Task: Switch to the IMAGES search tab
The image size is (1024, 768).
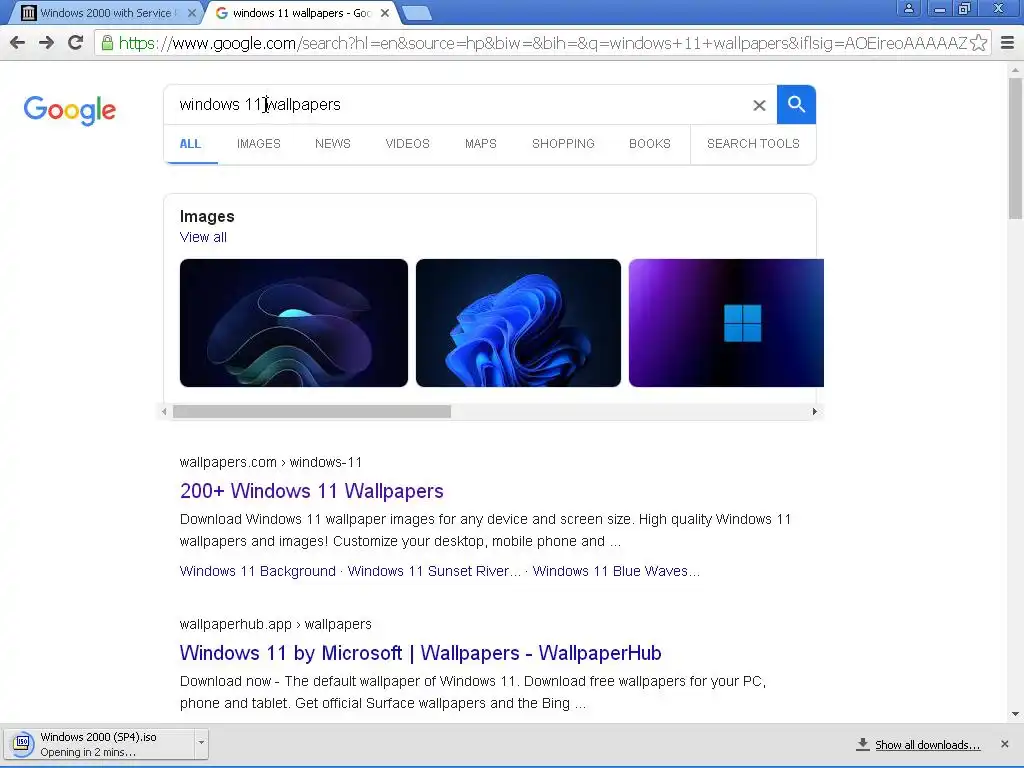Action: pos(259,144)
